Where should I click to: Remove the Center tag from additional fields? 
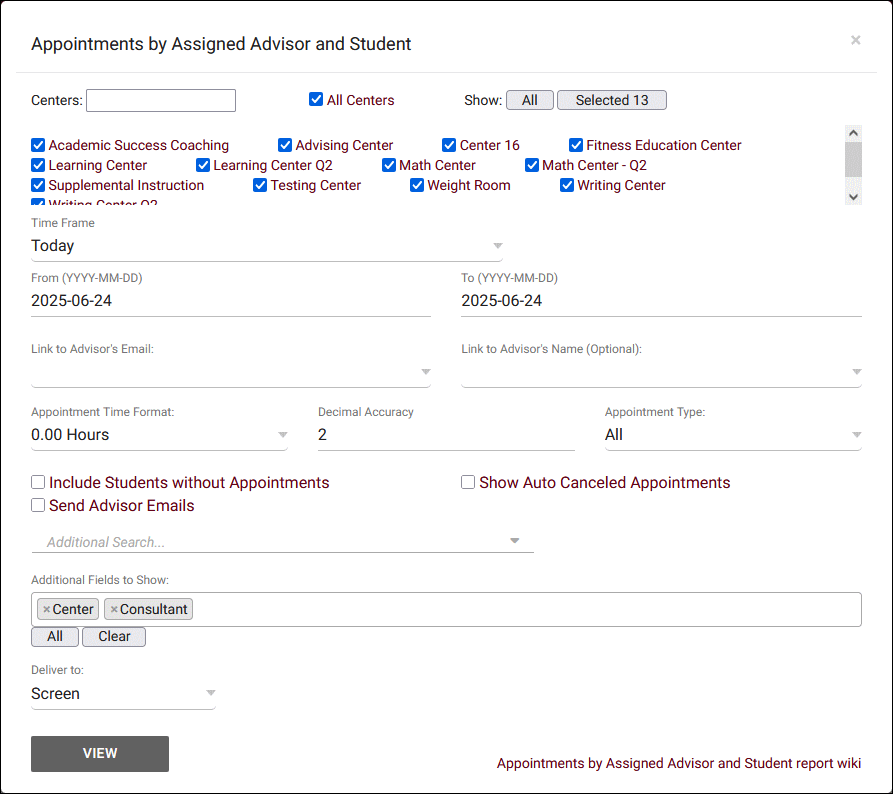pyautogui.click(x=46, y=609)
